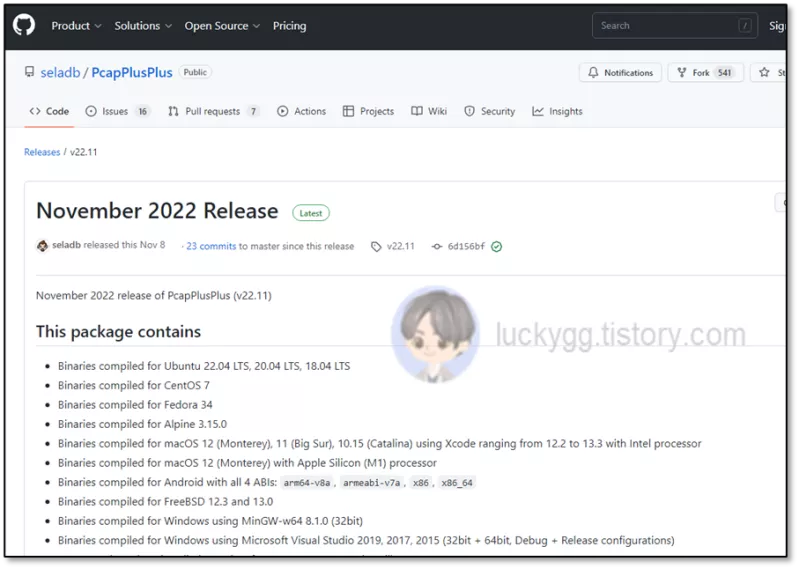799x569 pixels.
Task: Click 'Binaries compiled for FreeBSD 12.3 and 13.0'
Action: 165,501
